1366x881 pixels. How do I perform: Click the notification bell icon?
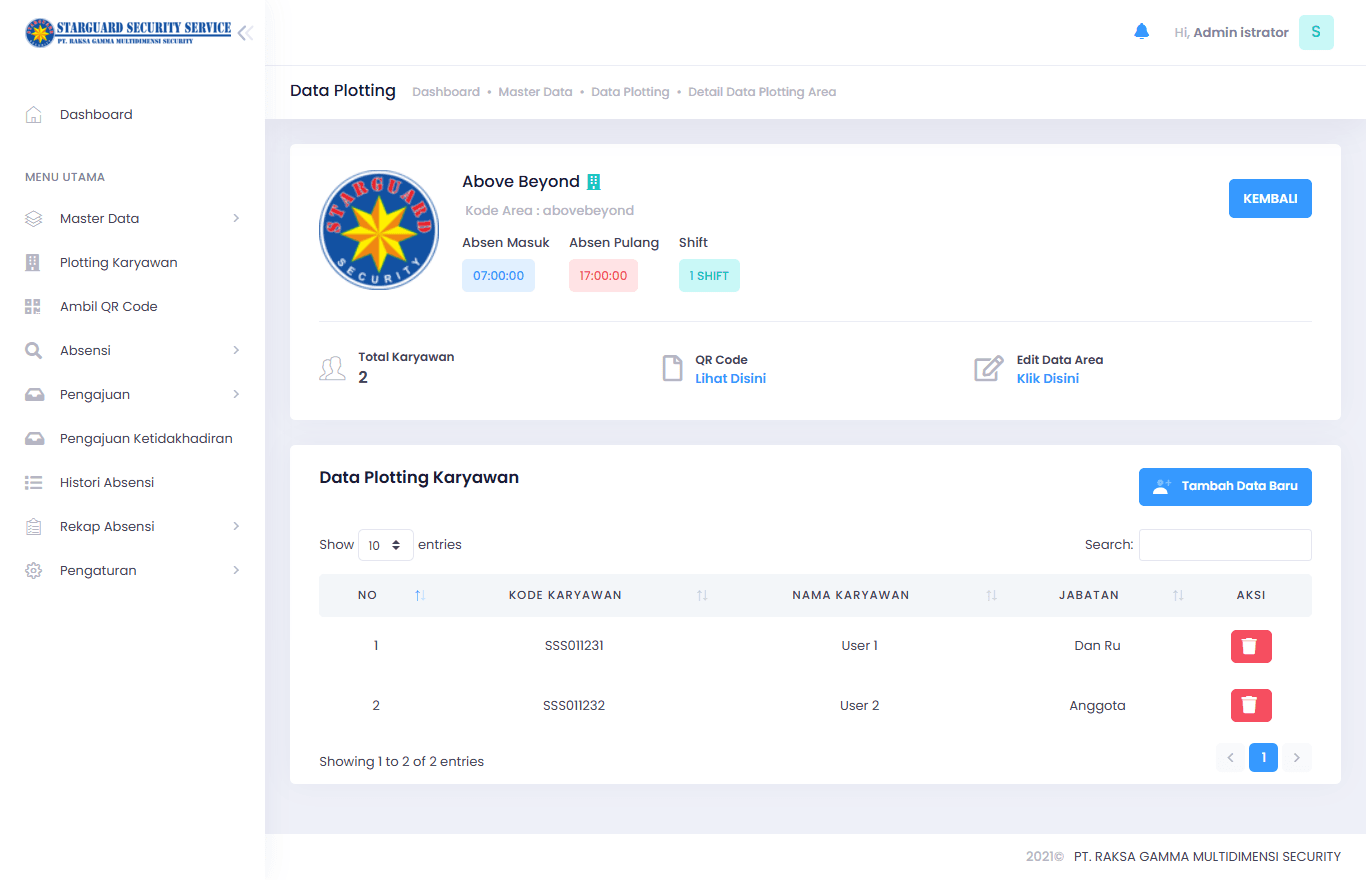[x=1142, y=32]
